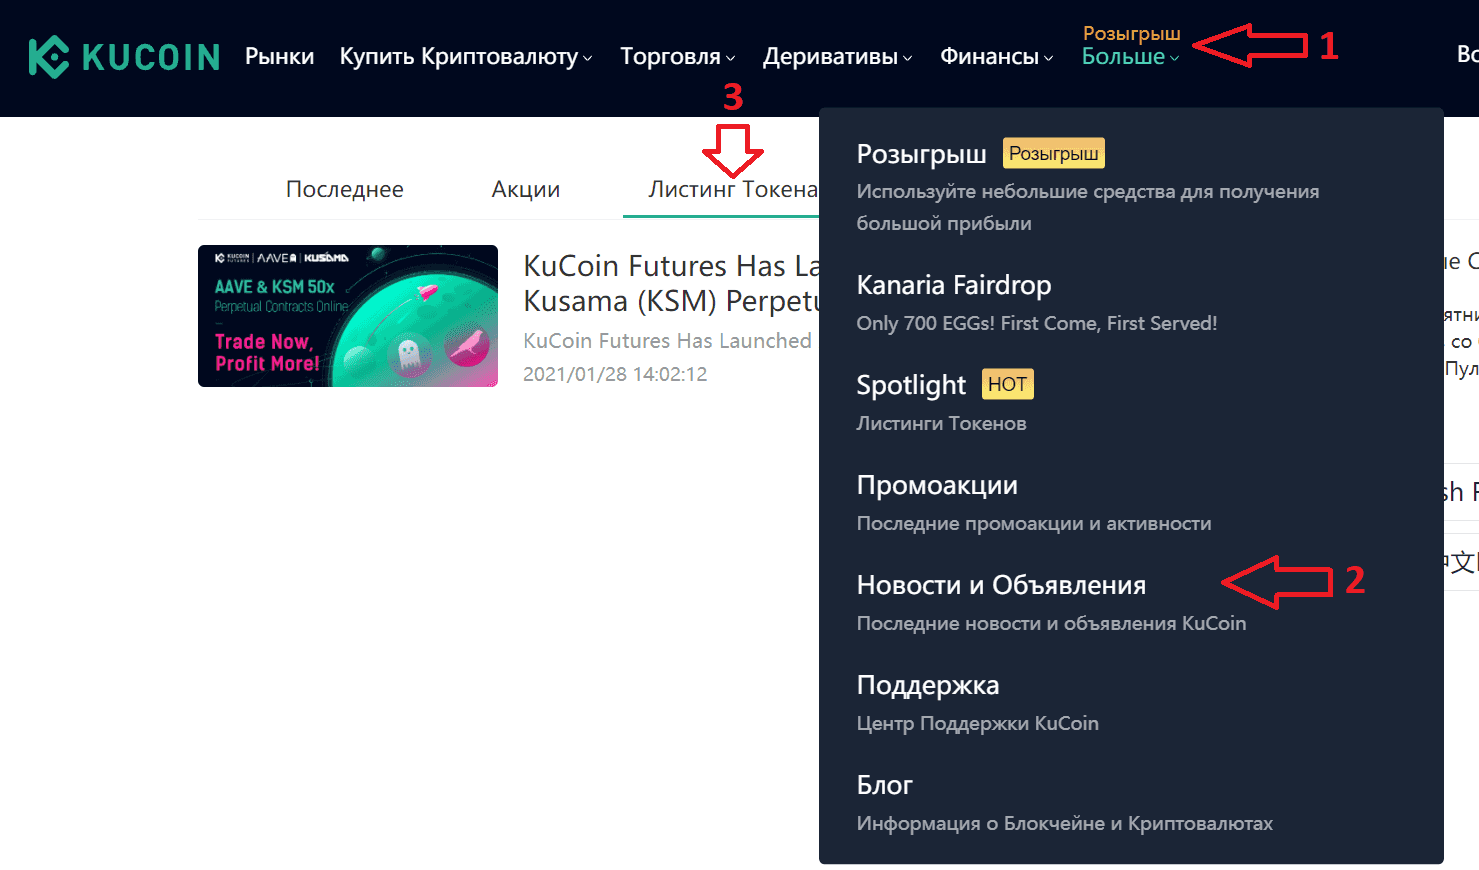1479x870 pixels.
Task: Switch to the Акции tab
Action: [525, 189]
